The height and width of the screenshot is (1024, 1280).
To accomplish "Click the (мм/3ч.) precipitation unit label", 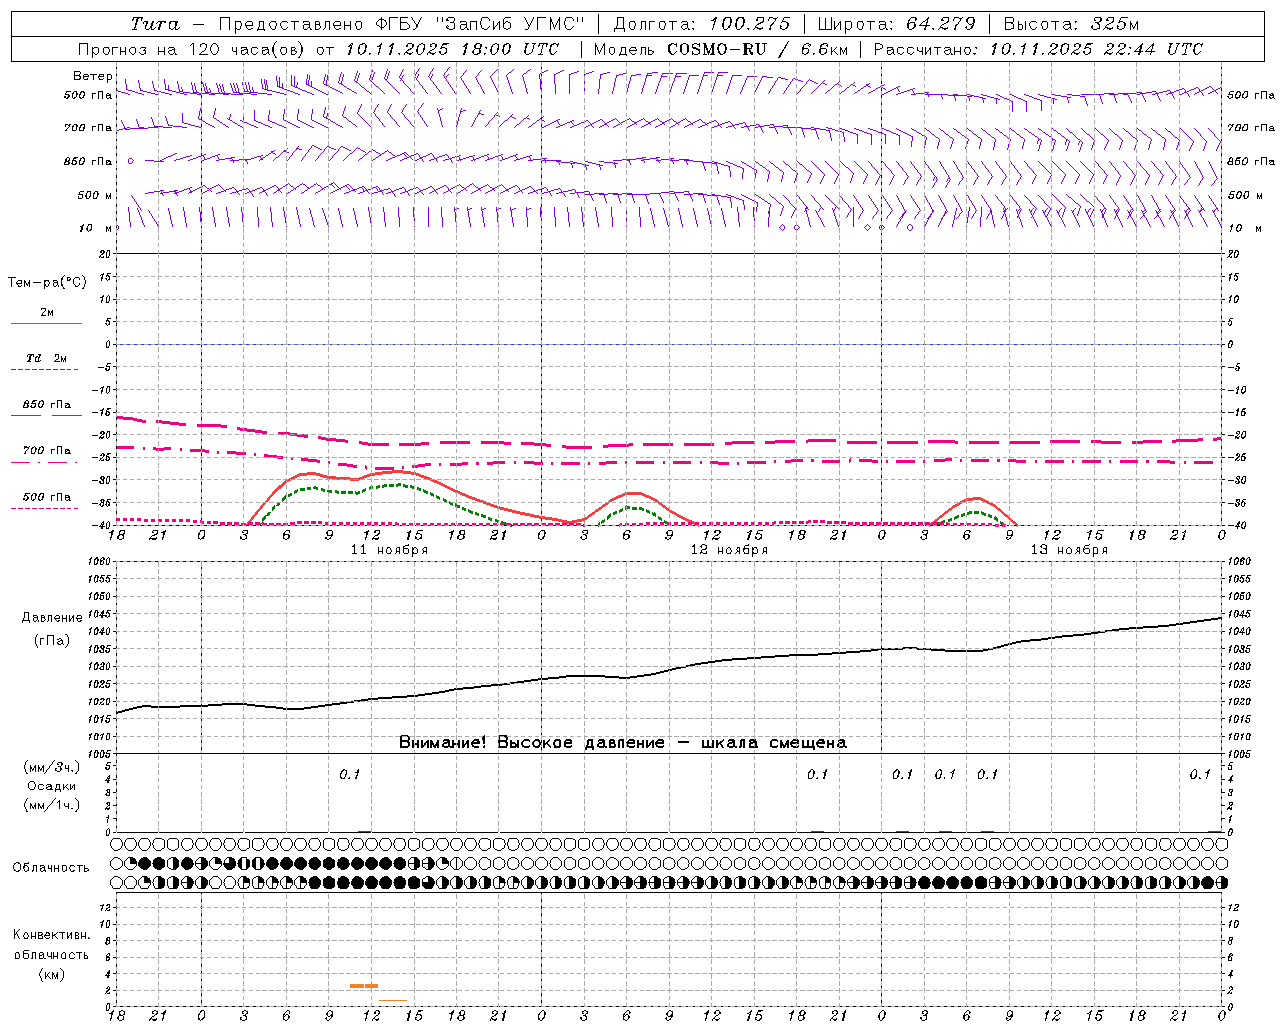I will (52, 767).
